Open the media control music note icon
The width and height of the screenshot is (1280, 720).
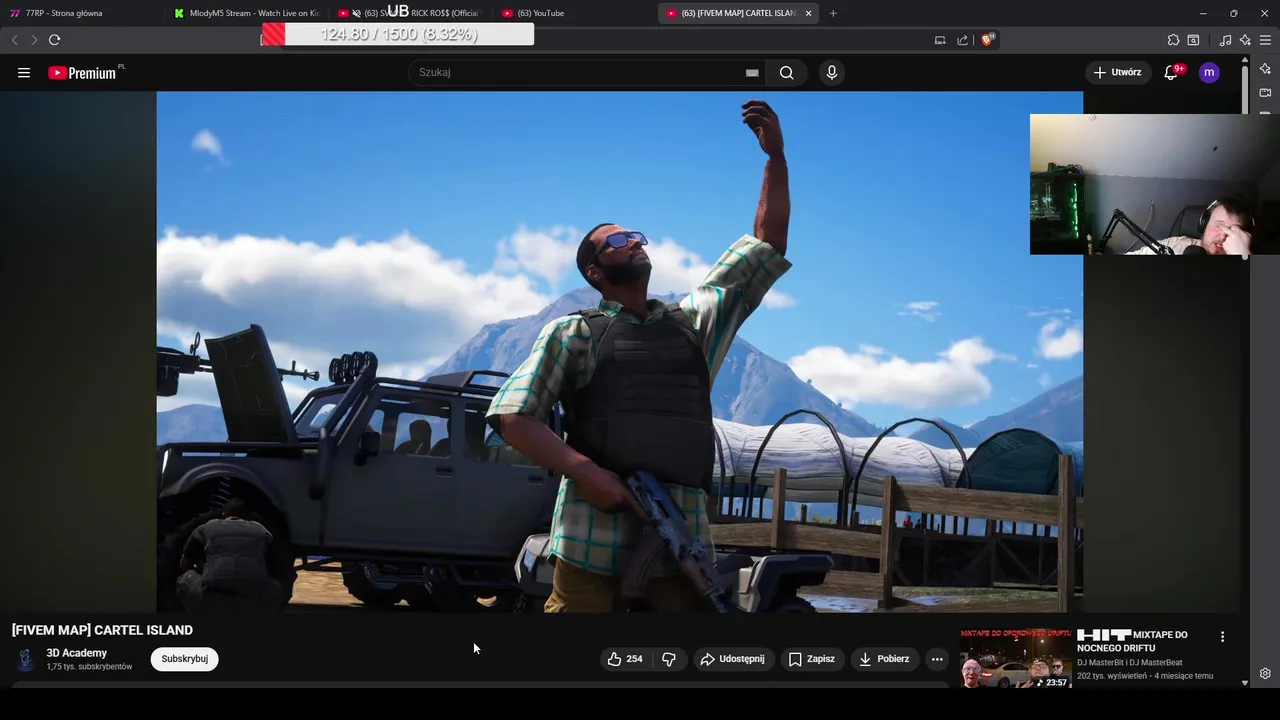(1225, 40)
